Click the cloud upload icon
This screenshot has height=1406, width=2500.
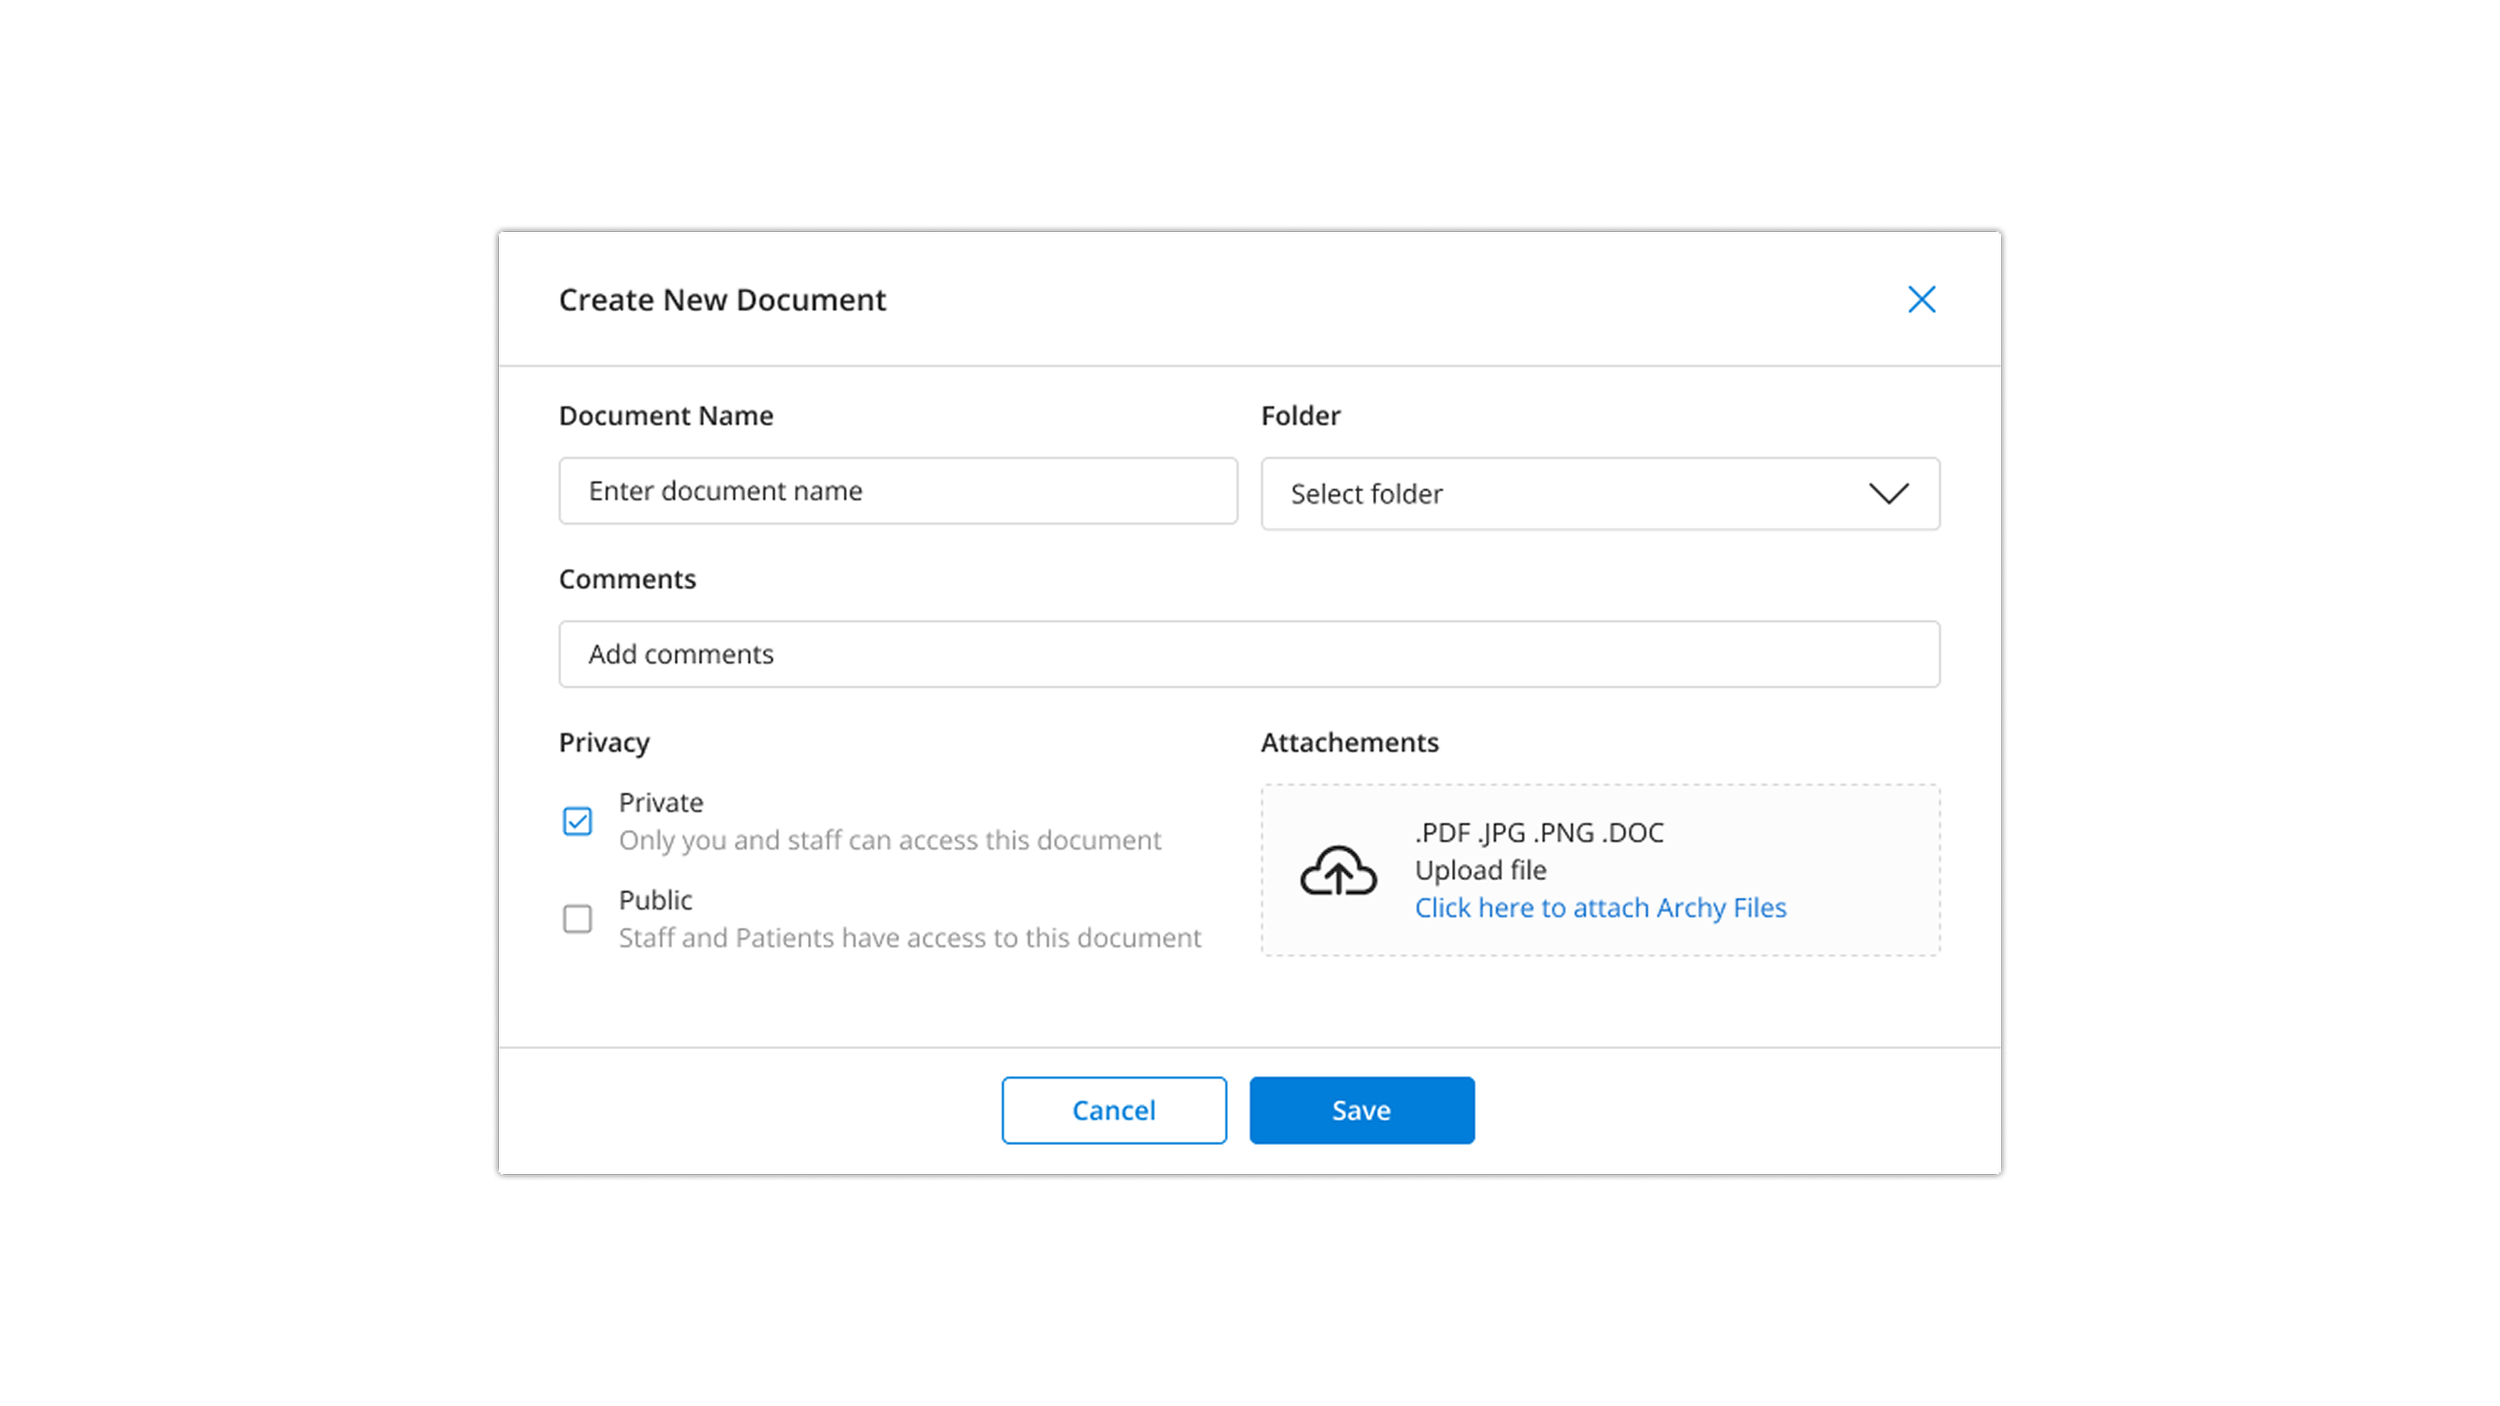click(x=1338, y=870)
